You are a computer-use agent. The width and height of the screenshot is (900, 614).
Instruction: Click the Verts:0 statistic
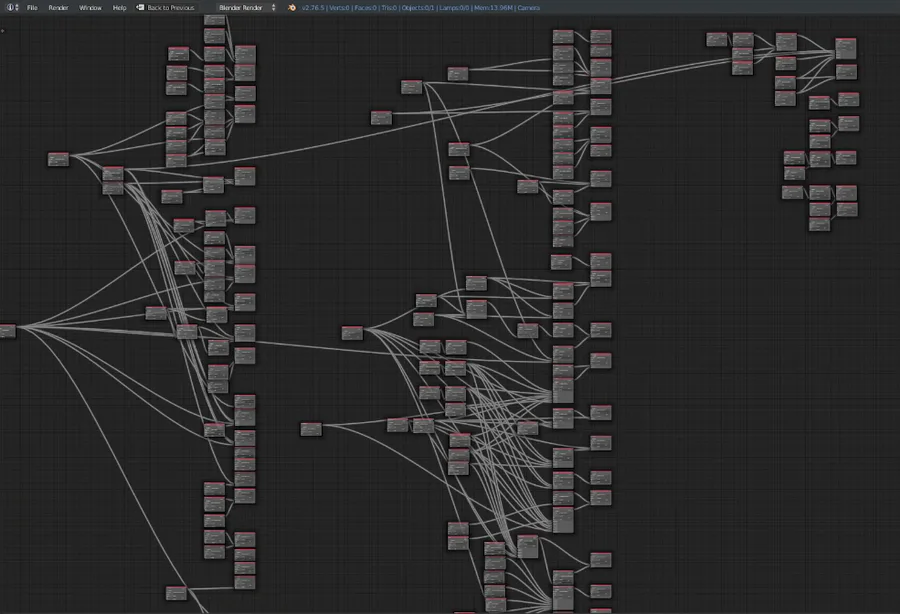pyautogui.click(x=339, y=7)
